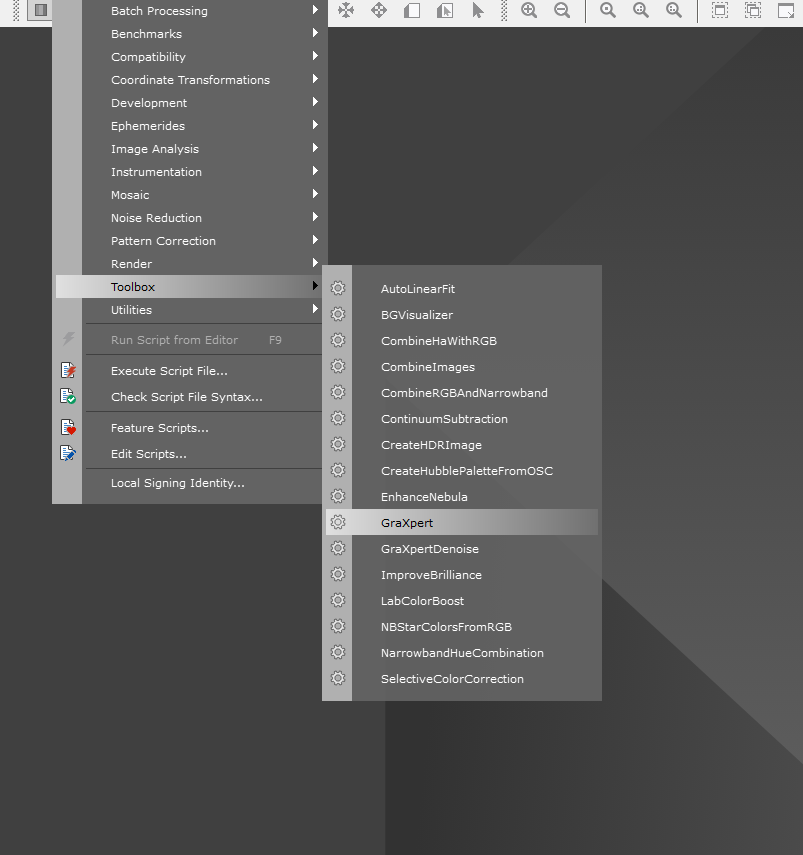Click the single dashed-frame Fit View icon
This screenshot has width=803, height=855.
720,10
